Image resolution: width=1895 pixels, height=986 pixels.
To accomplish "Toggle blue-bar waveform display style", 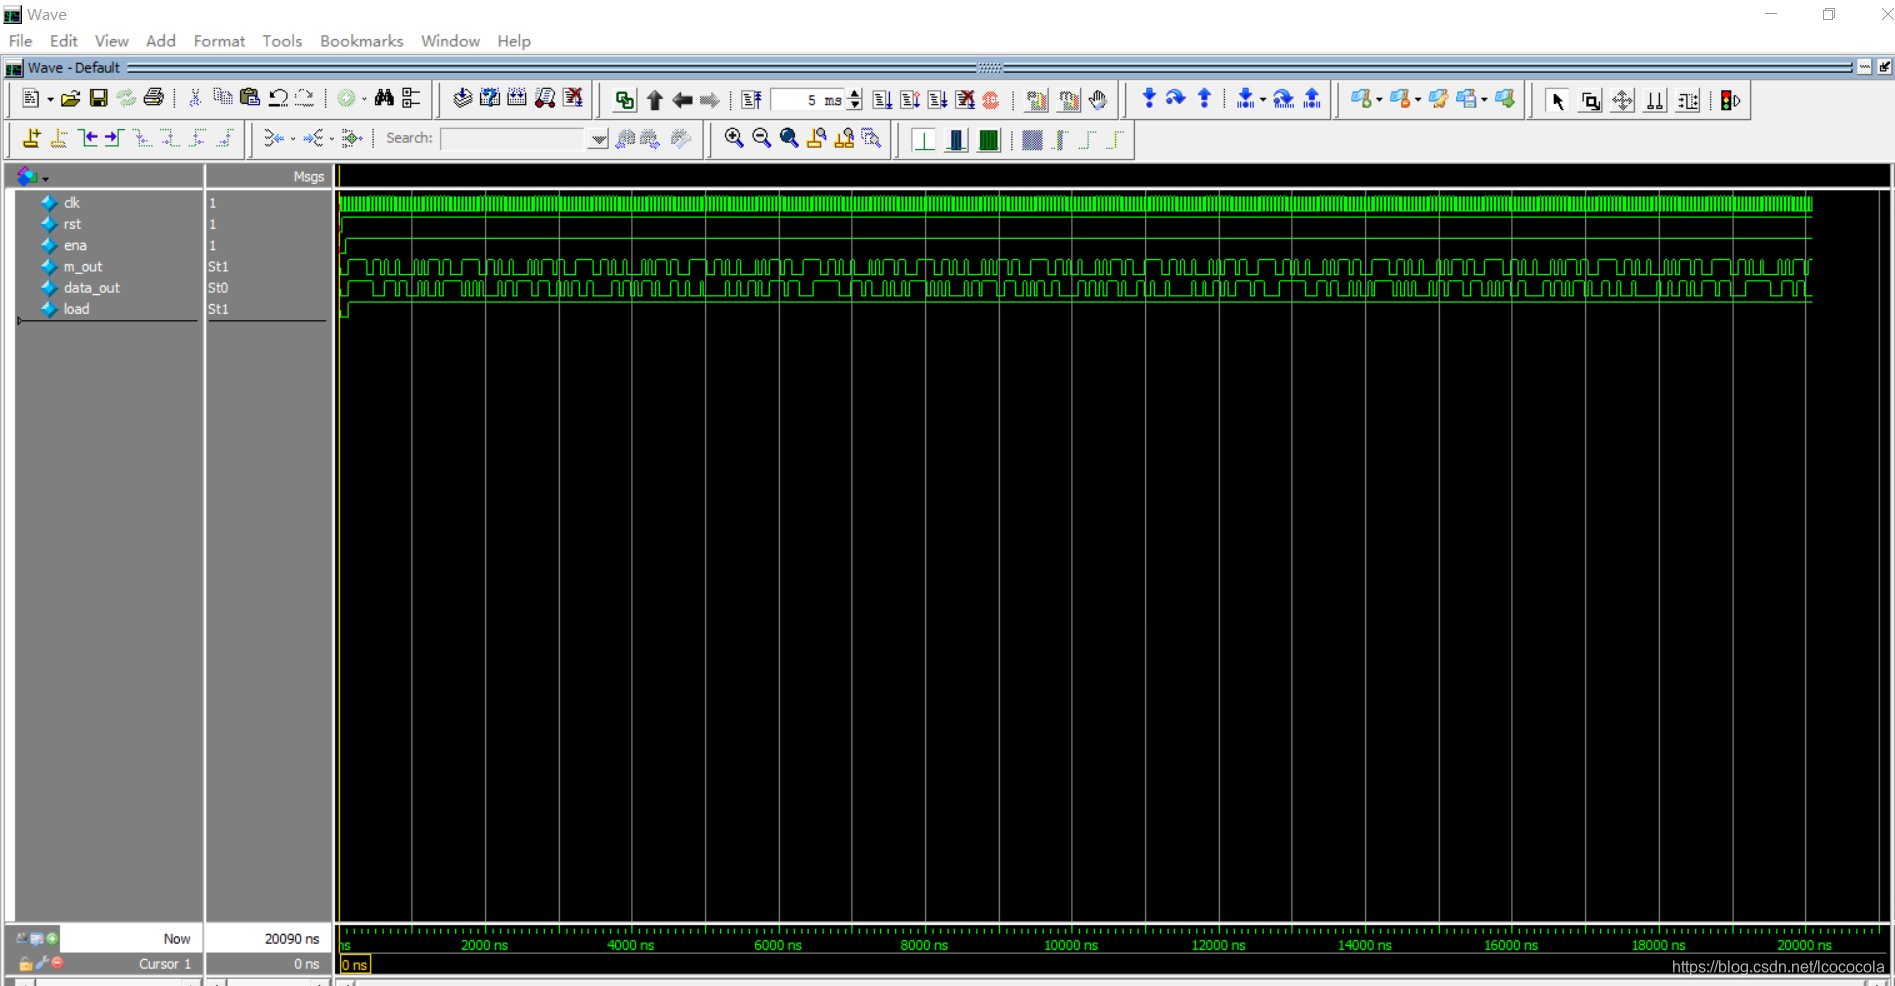I will click(956, 139).
